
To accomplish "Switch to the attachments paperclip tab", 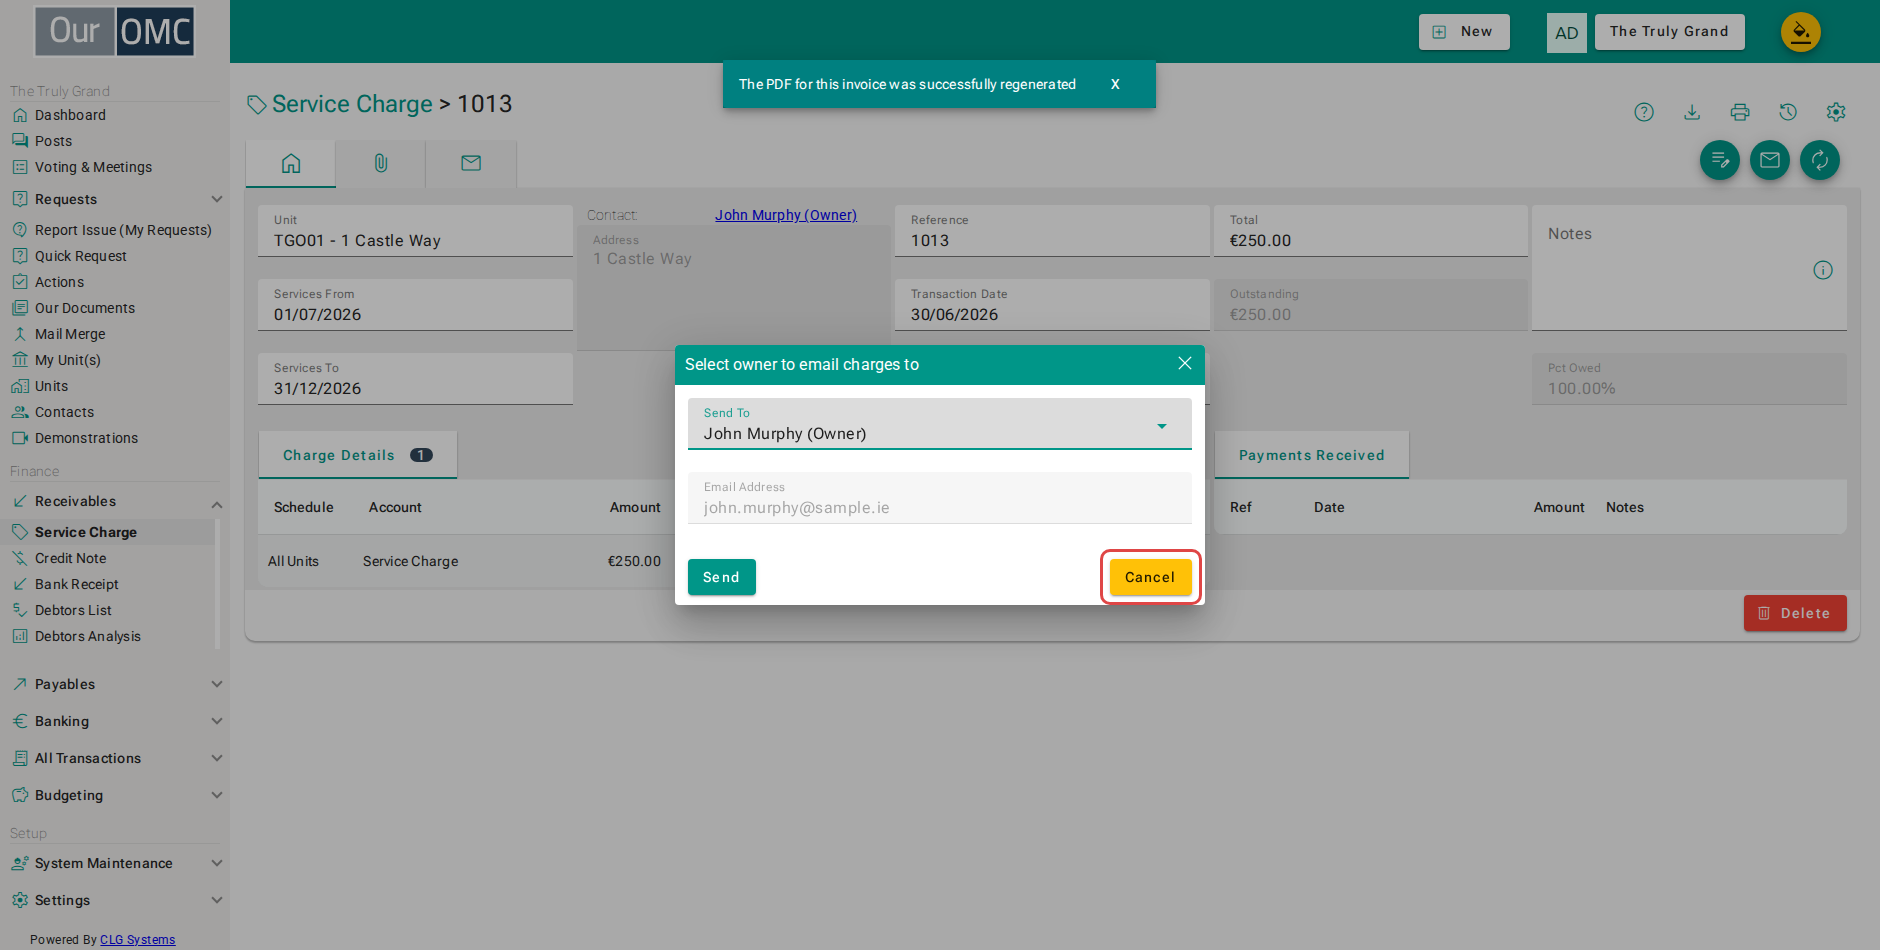I will (x=381, y=163).
